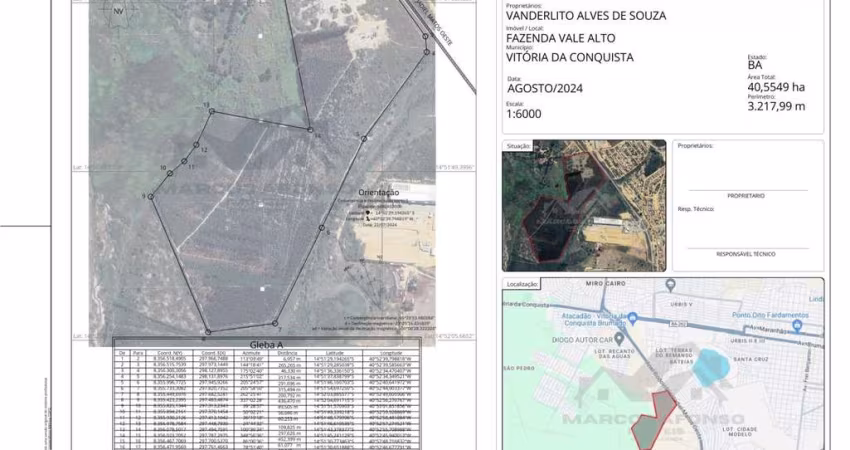850x450 pixels.
Task: Click SANTA CRUZ neighborhood label
Action: (x=751, y=359)
